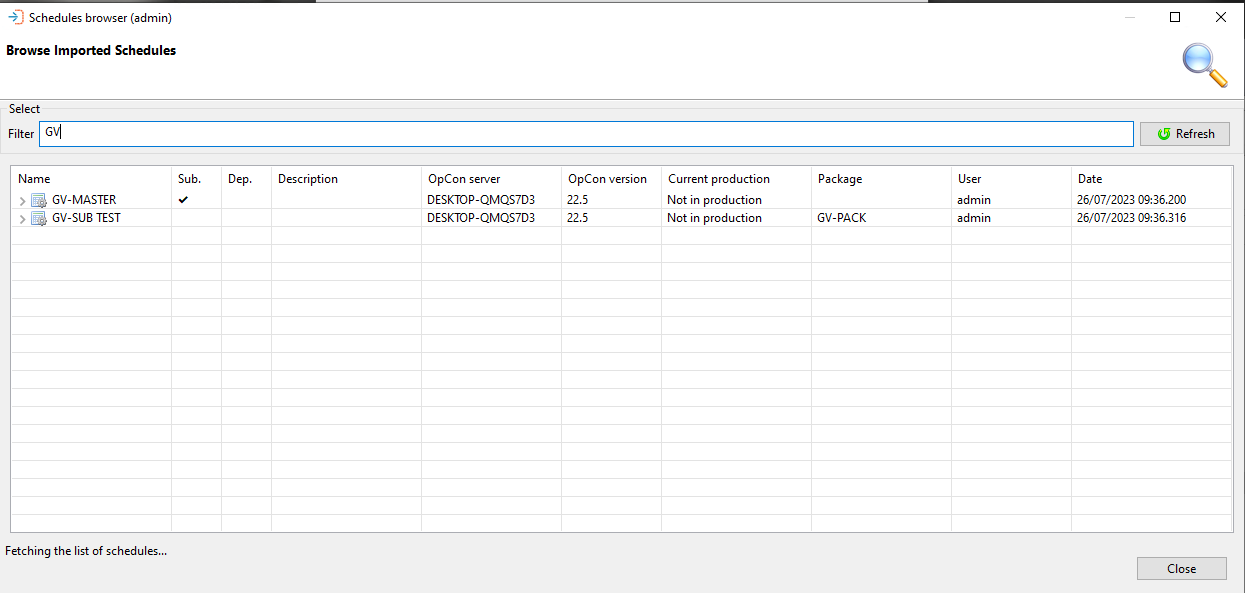
Task: Expand the GV-SUB TEST tree row
Action: [x=22, y=218]
